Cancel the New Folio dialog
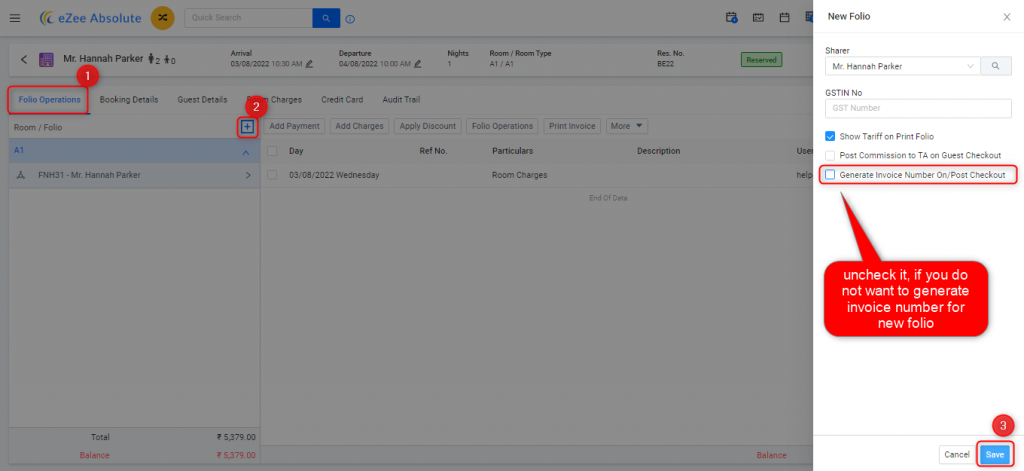The image size is (1024, 471). click(957, 455)
